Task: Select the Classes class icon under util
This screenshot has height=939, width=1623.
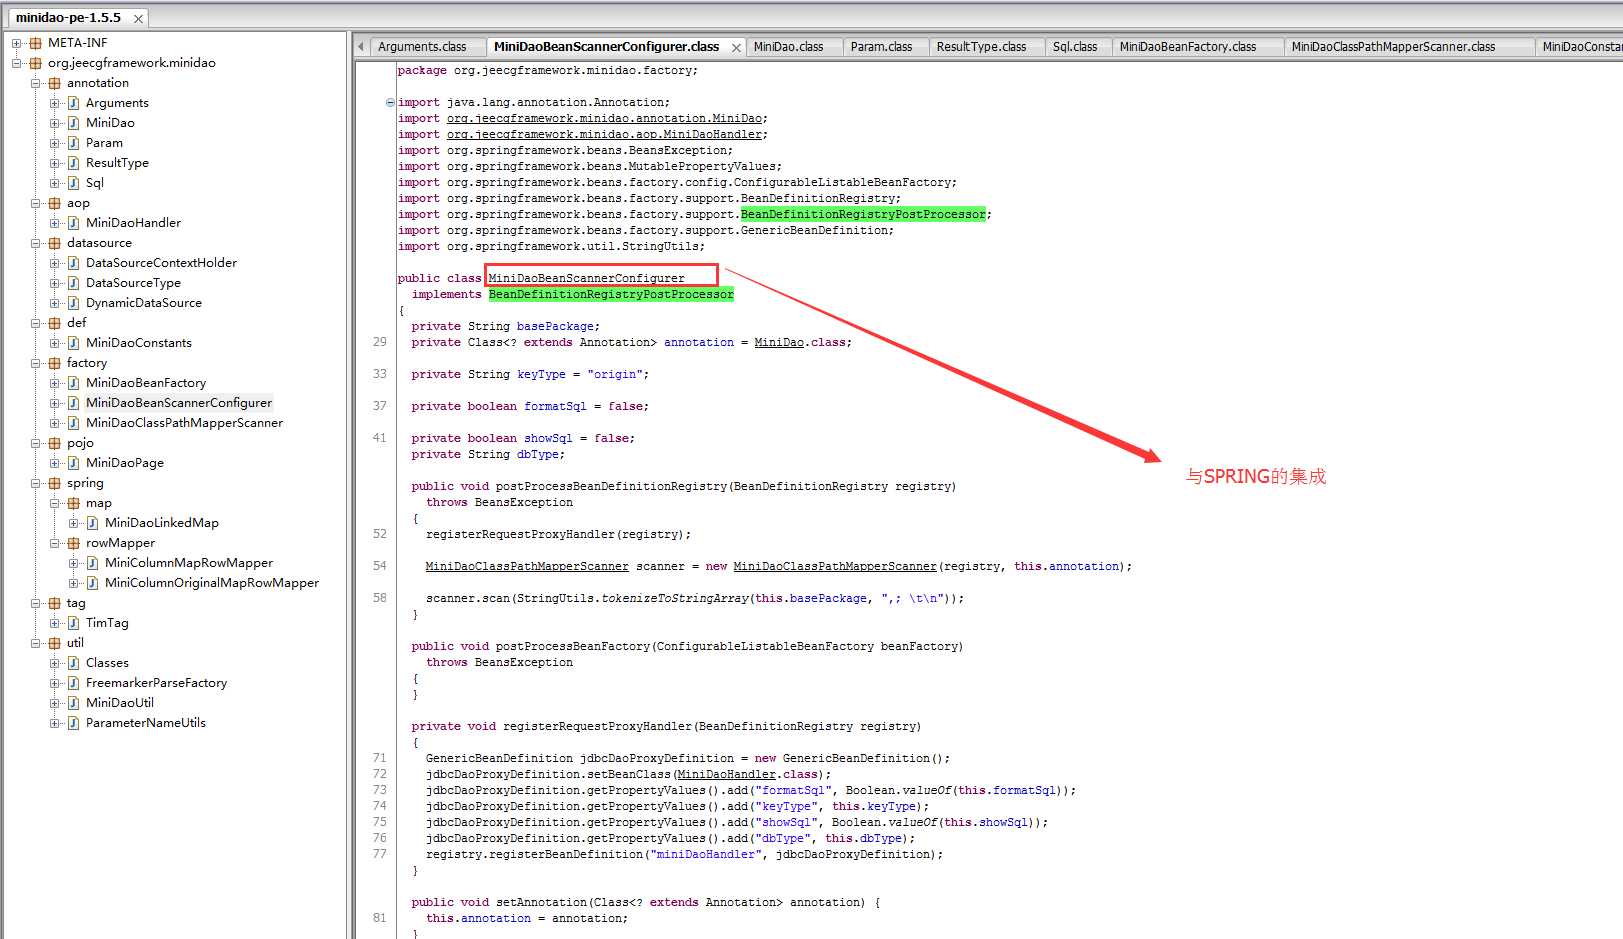Action: click(73, 663)
